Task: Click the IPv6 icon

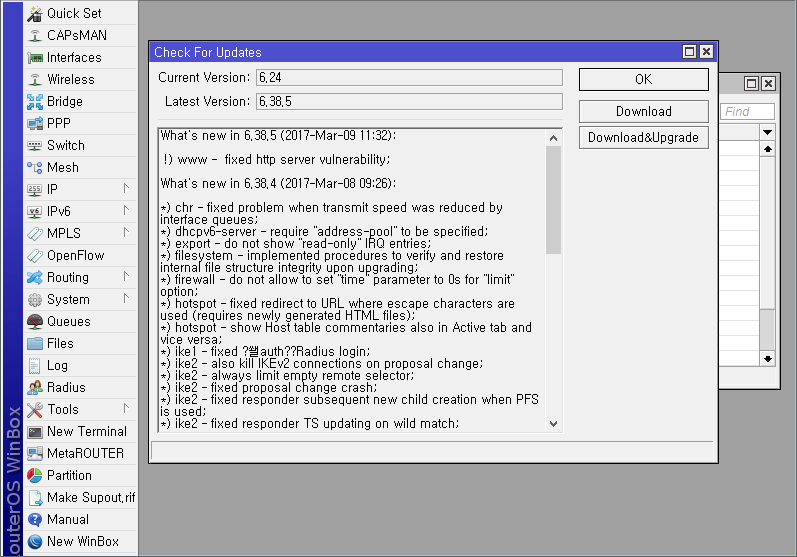Action: [35, 211]
